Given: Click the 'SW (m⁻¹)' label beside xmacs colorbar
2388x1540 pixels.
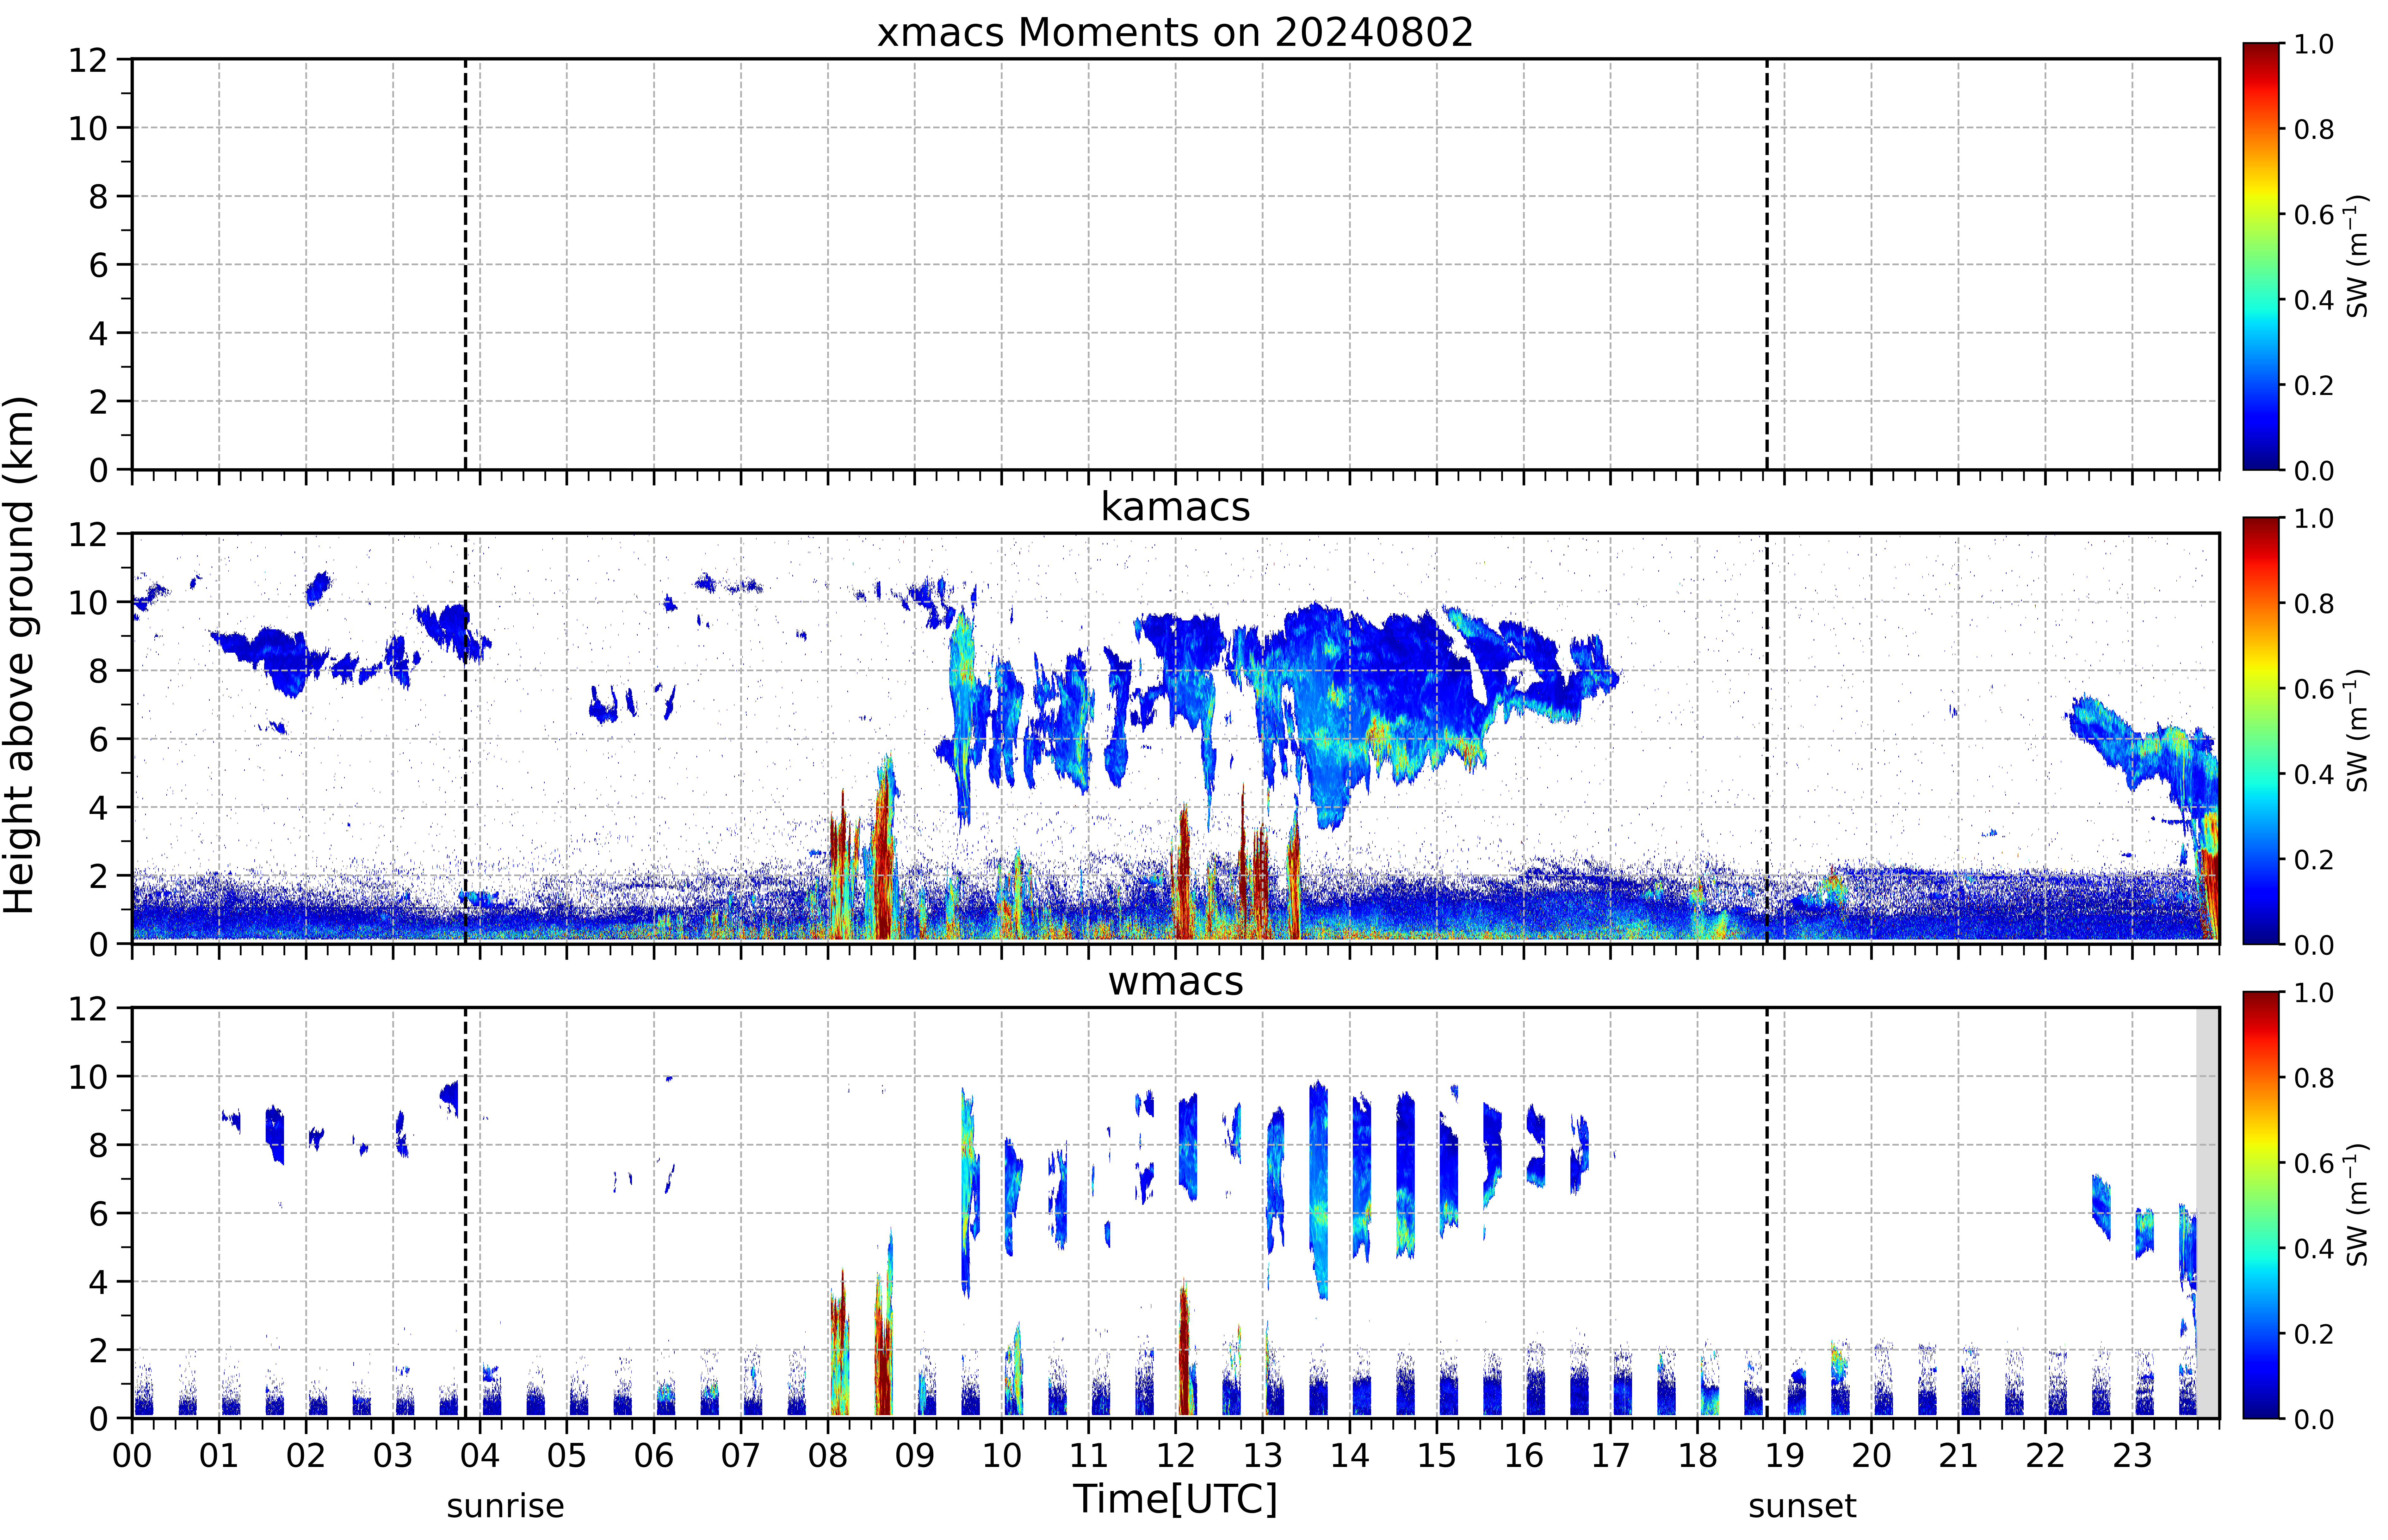Looking at the screenshot, I should point(2357,256).
